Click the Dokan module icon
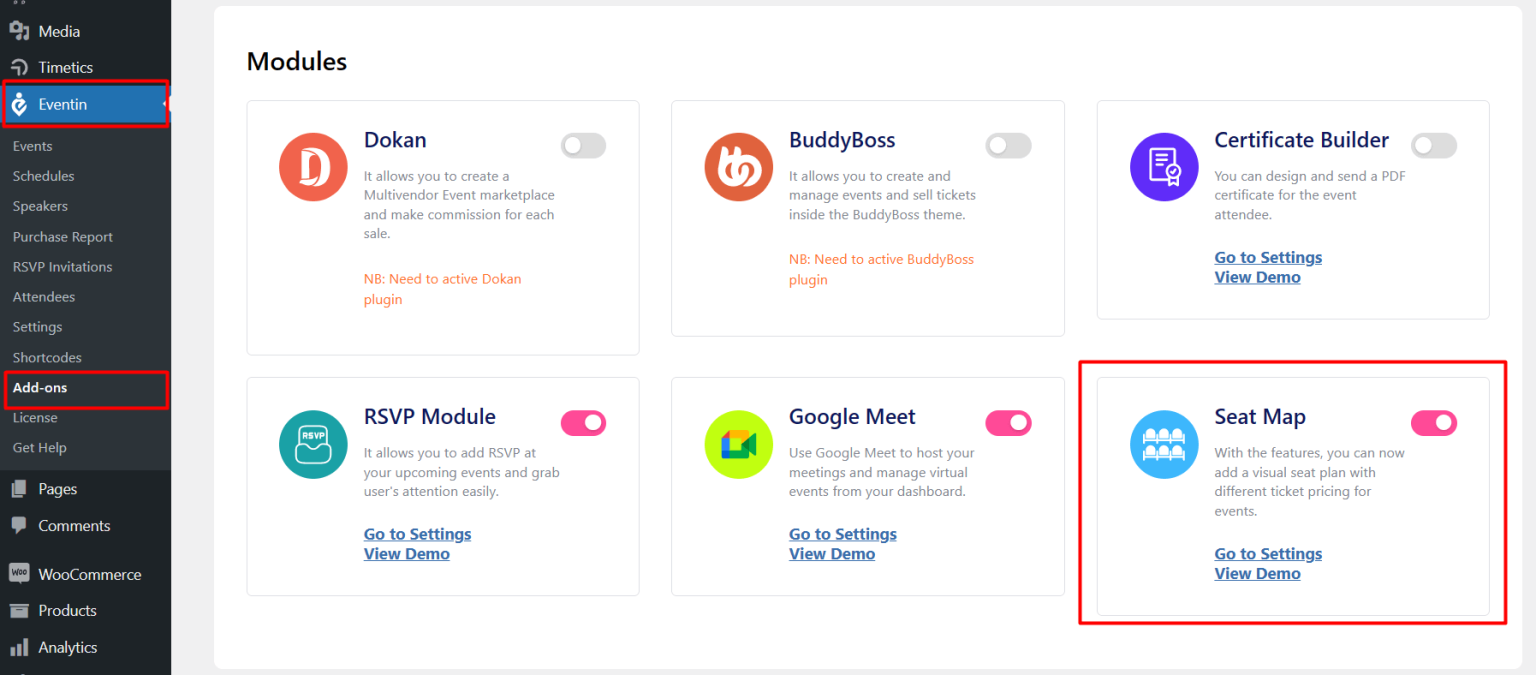Viewport: 1536px width, 675px height. 313,167
